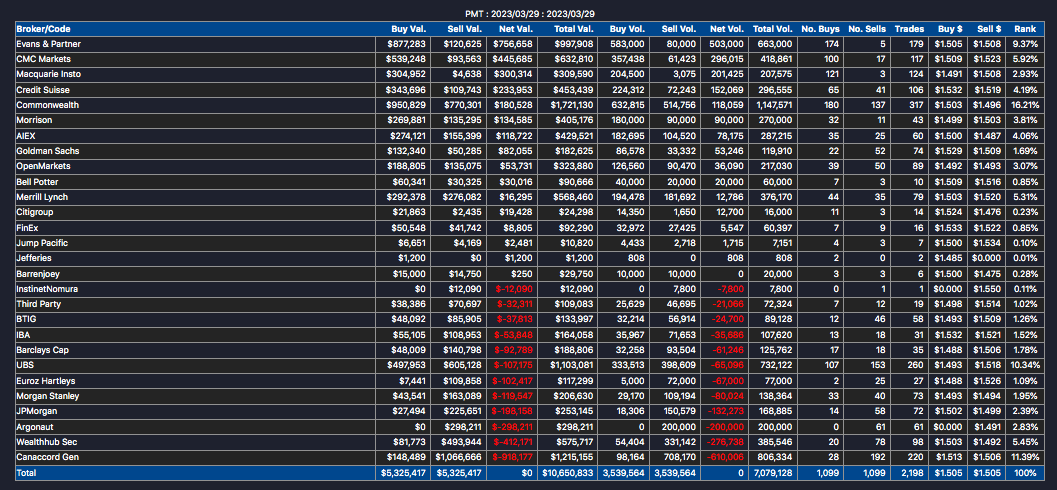Select the Wealthhub Sec broker name
The height and width of the screenshot is (490, 1057).
pyautogui.click(x=47, y=442)
